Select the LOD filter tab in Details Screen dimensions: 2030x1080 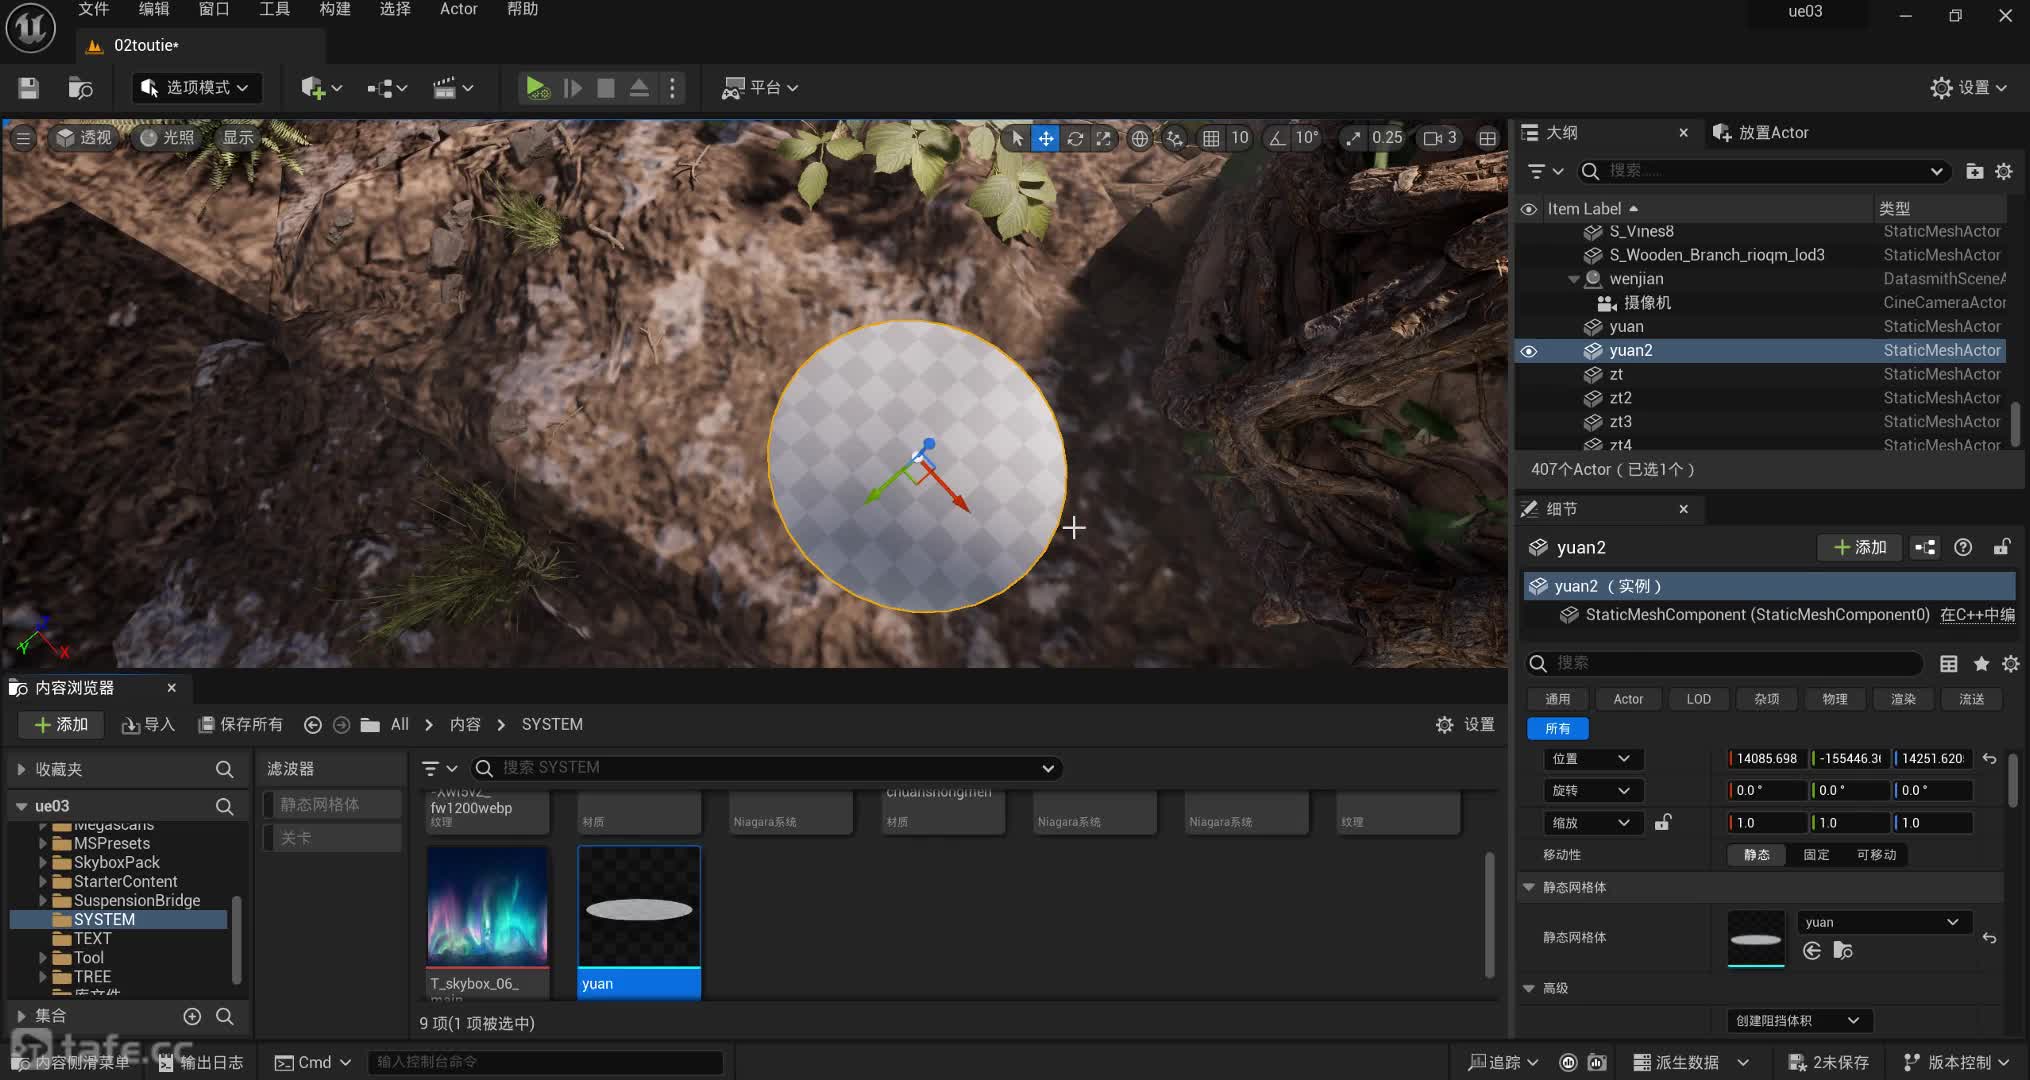click(1699, 699)
